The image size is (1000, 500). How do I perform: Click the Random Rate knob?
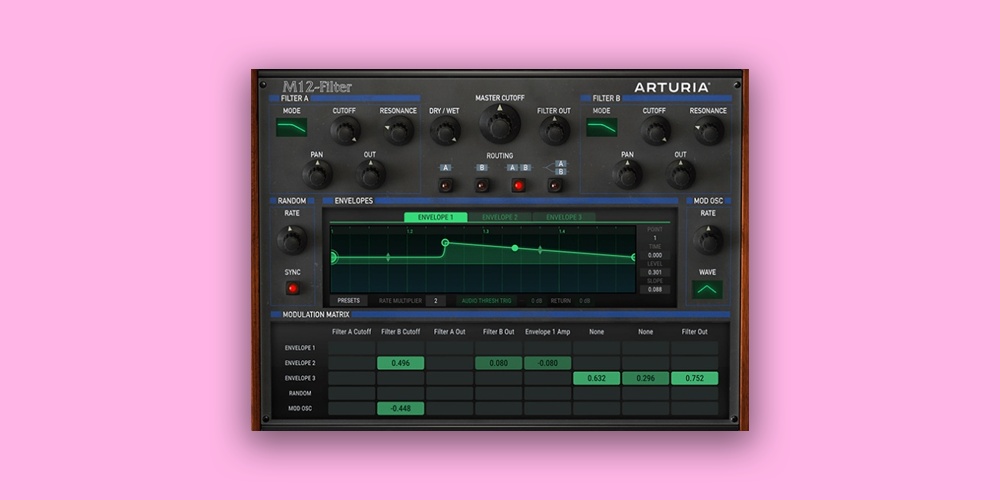[x=291, y=240]
